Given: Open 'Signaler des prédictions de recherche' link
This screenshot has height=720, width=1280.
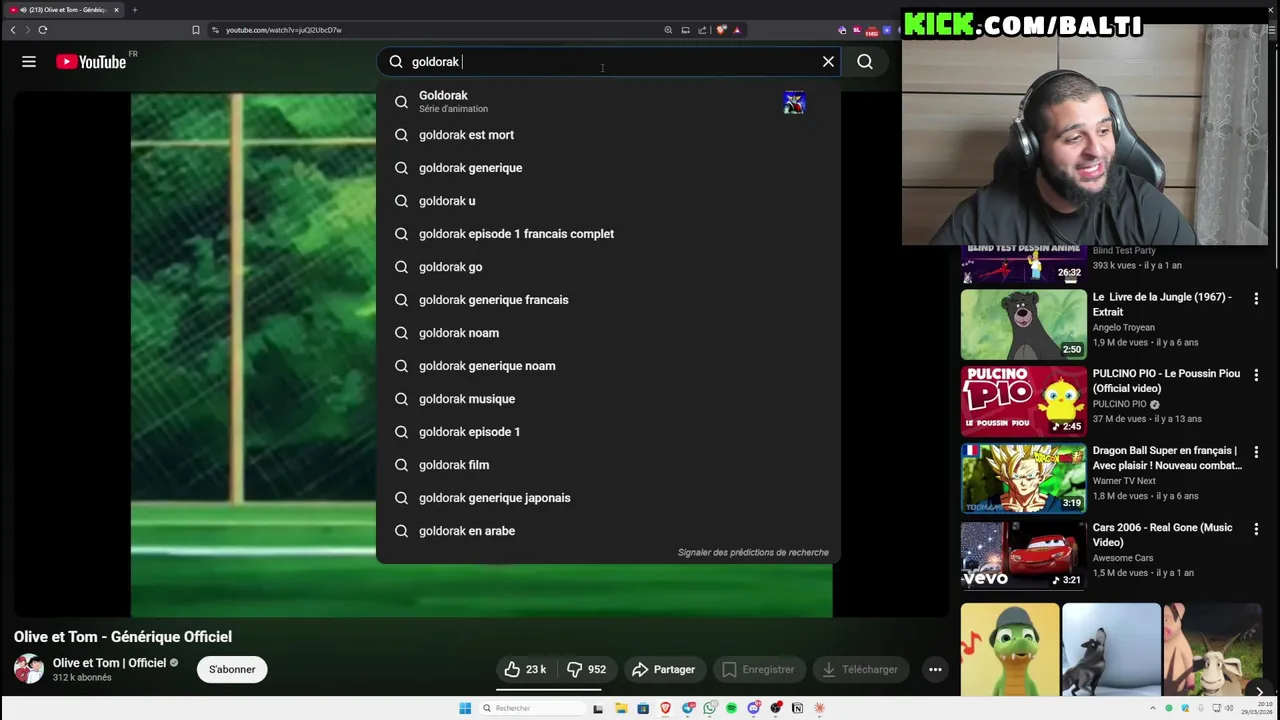Looking at the screenshot, I should click(753, 552).
